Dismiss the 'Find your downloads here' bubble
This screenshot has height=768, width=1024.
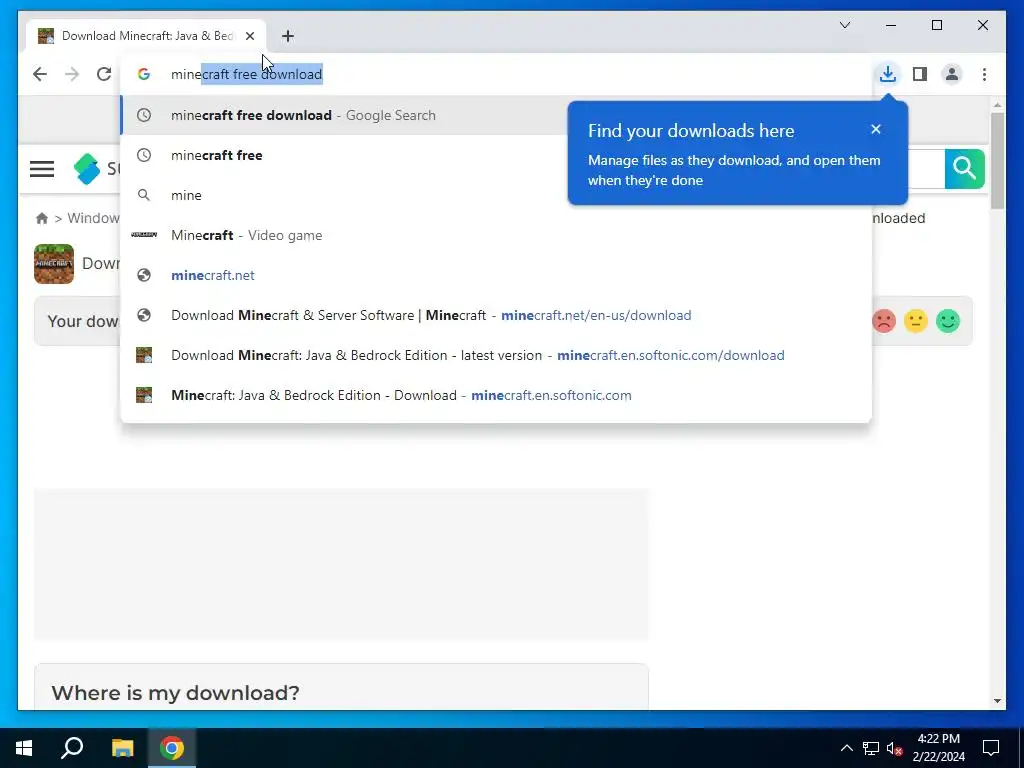tap(876, 129)
